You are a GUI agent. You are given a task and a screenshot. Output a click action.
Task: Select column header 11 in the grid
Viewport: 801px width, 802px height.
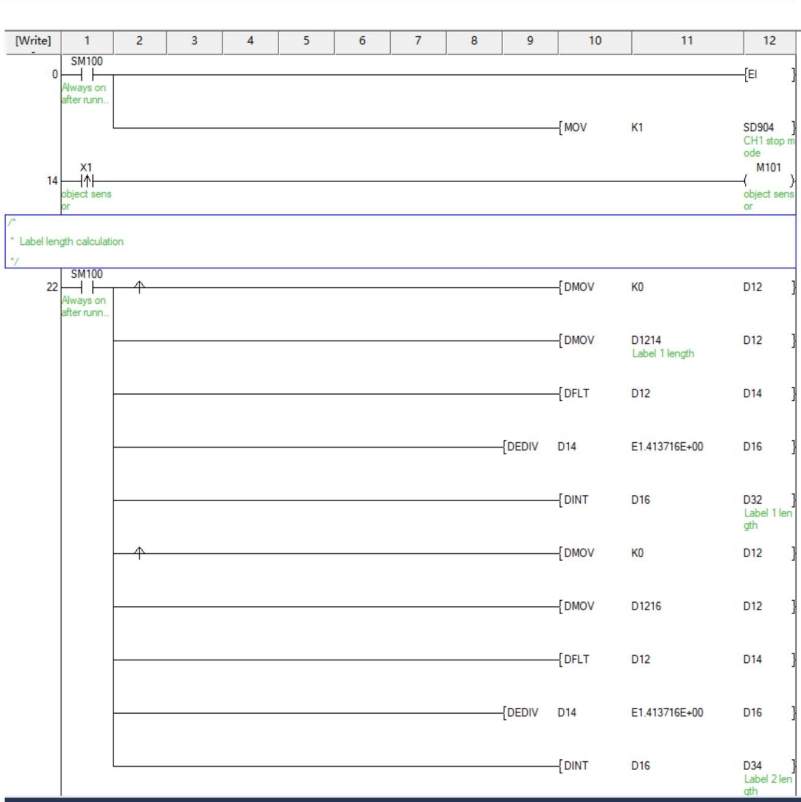pyautogui.click(x=688, y=40)
